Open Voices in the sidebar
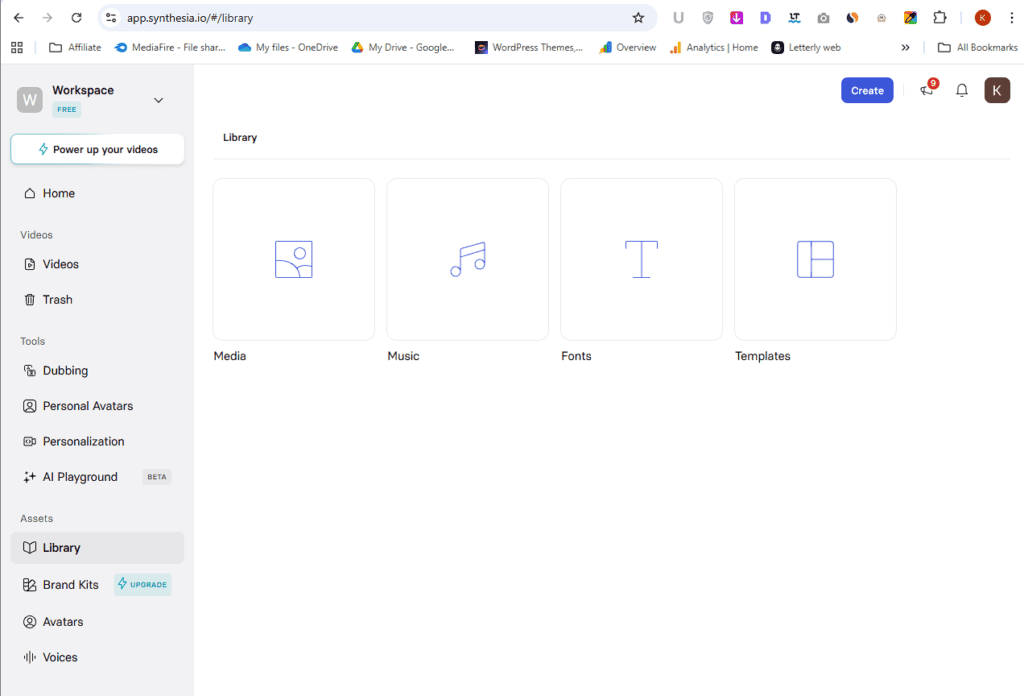Image resolution: width=1024 pixels, height=696 pixels. click(97, 657)
